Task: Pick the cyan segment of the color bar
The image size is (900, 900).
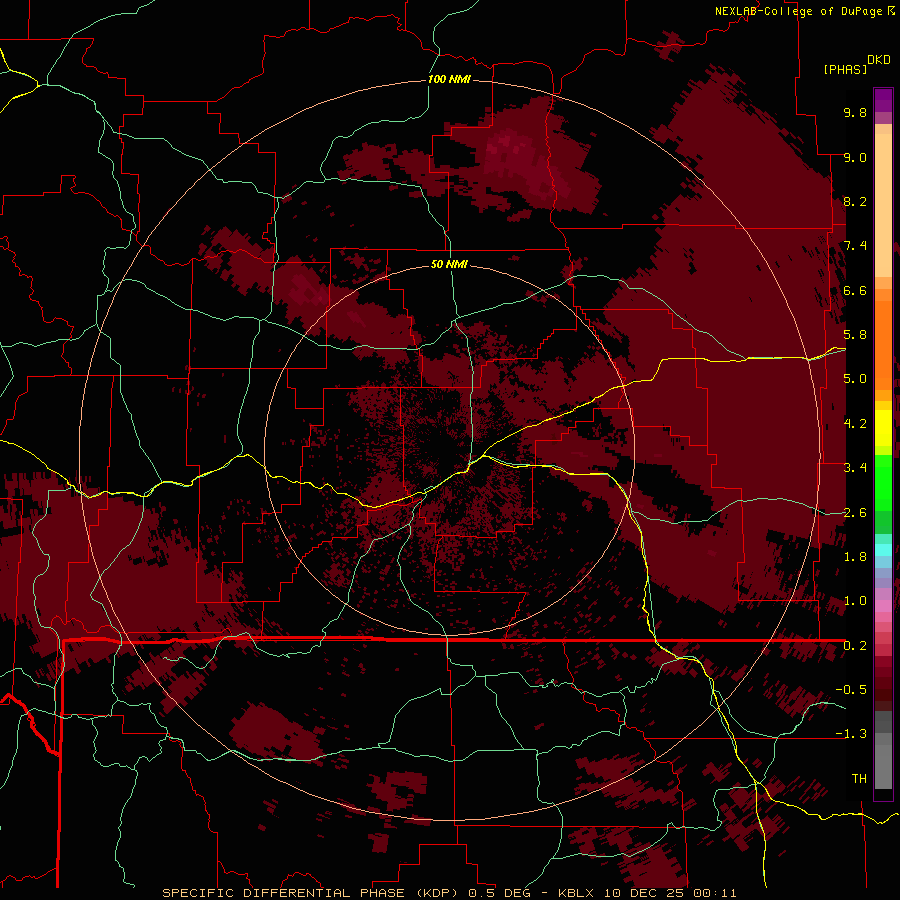Action: [x=883, y=550]
